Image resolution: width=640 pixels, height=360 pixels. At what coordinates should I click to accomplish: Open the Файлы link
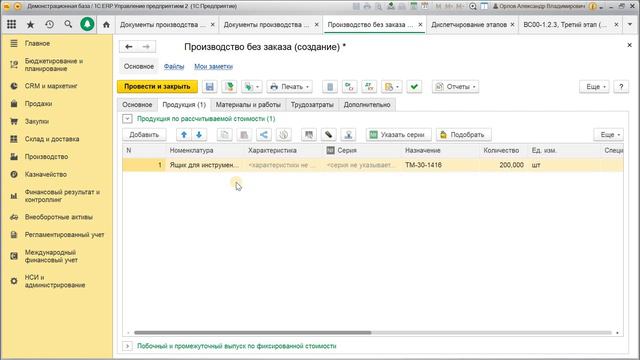pos(174,67)
